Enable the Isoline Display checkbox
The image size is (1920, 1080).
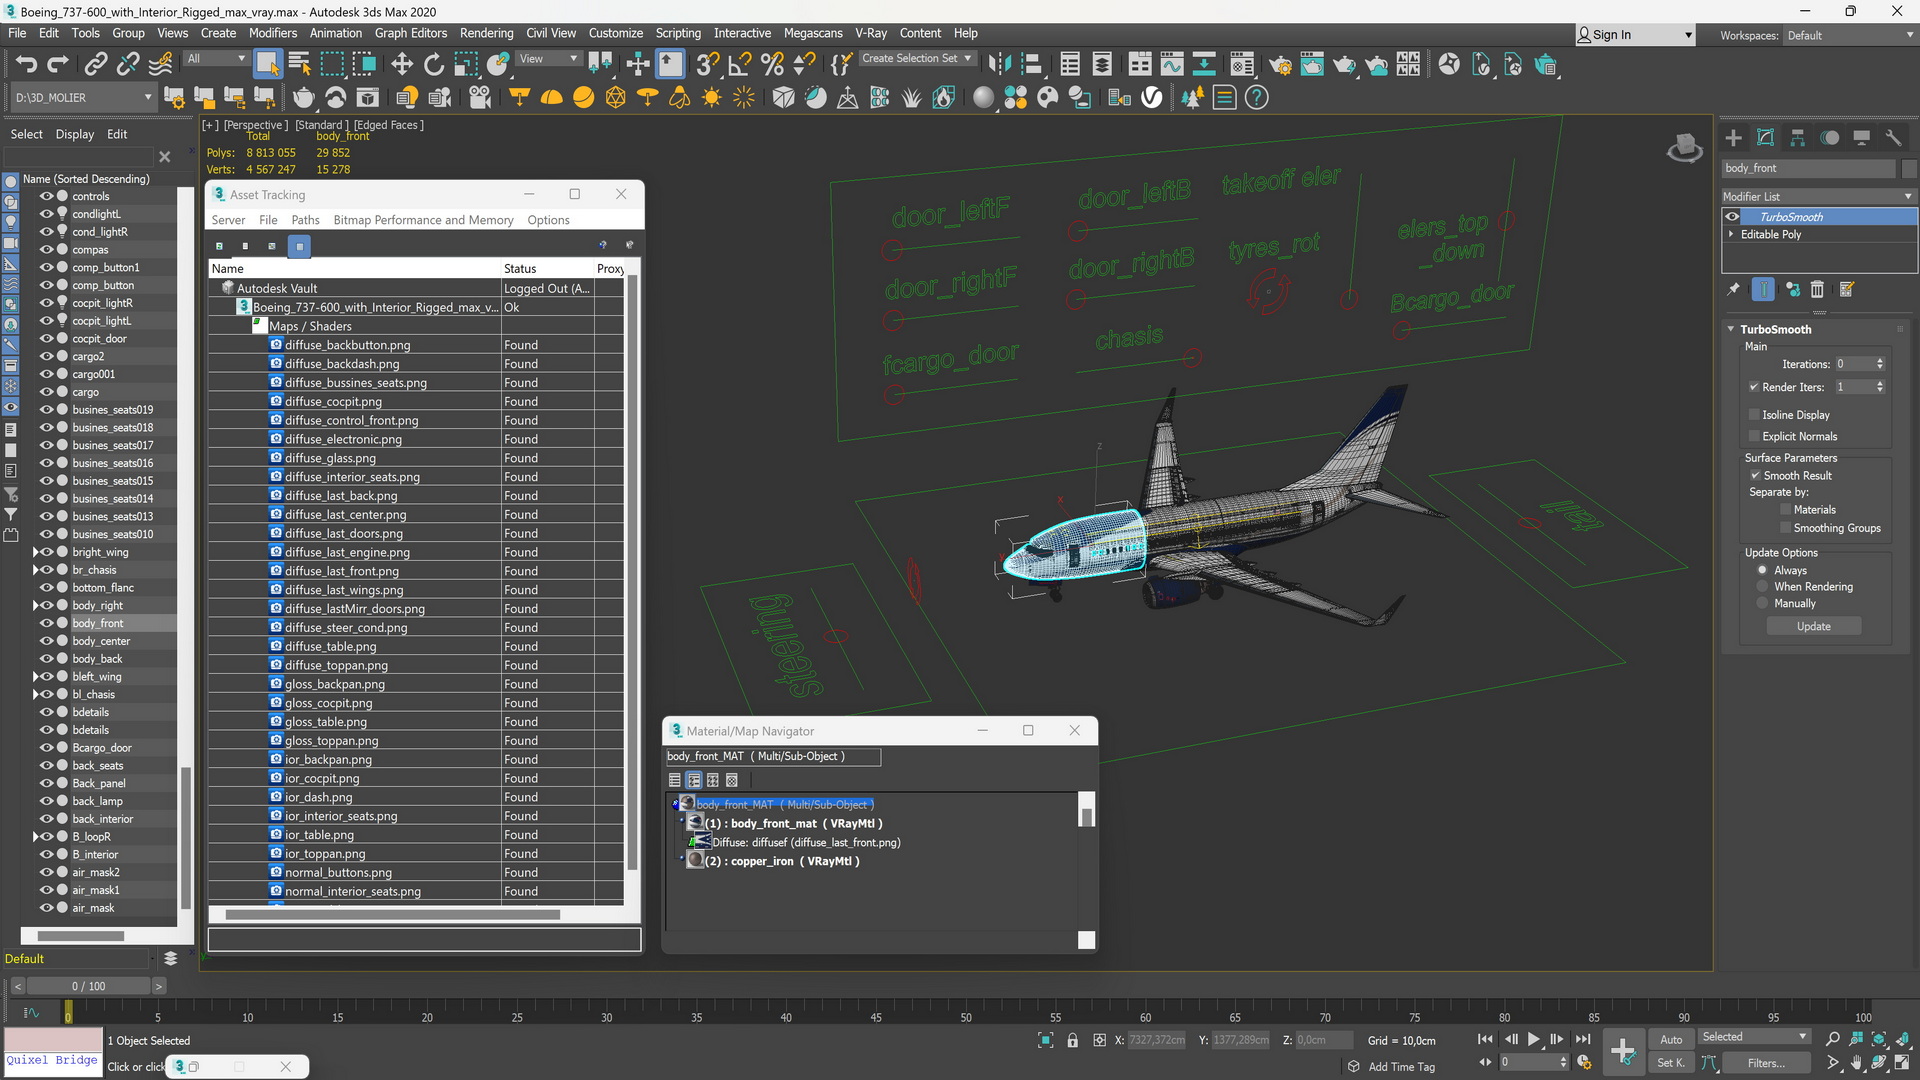coord(1754,415)
